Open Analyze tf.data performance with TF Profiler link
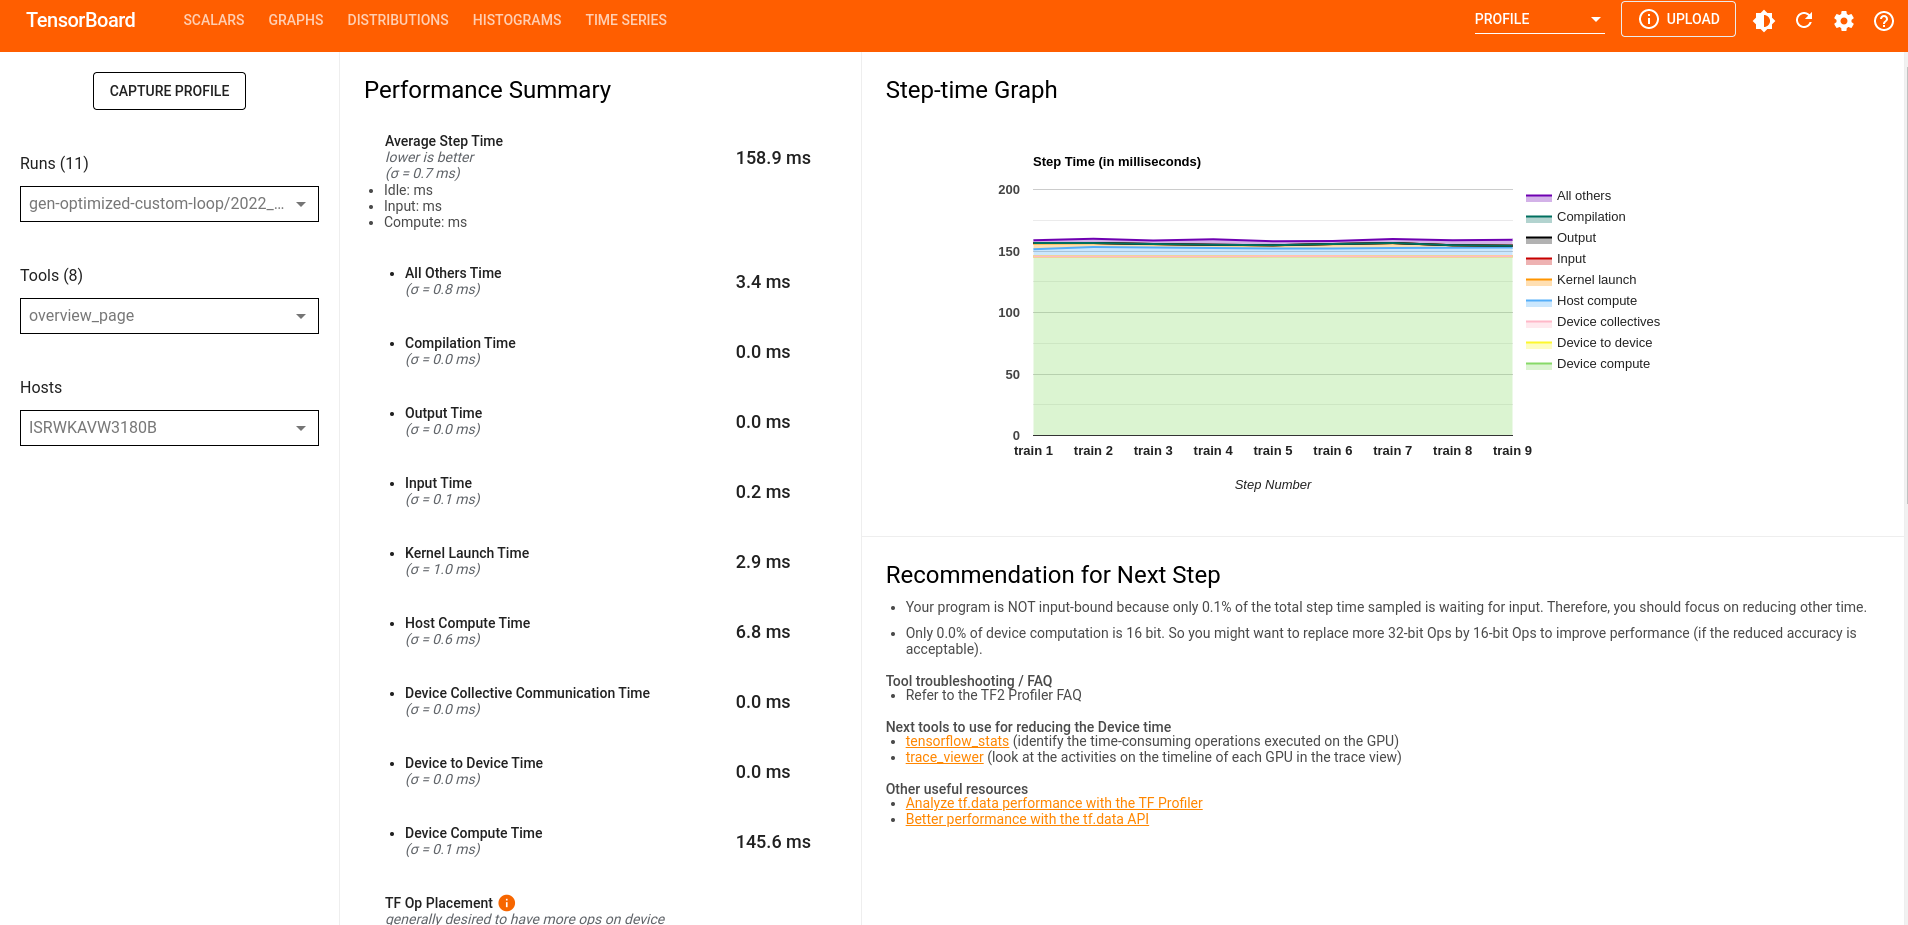The width and height of the screenshot is (1908, 925). (1054, 803)
